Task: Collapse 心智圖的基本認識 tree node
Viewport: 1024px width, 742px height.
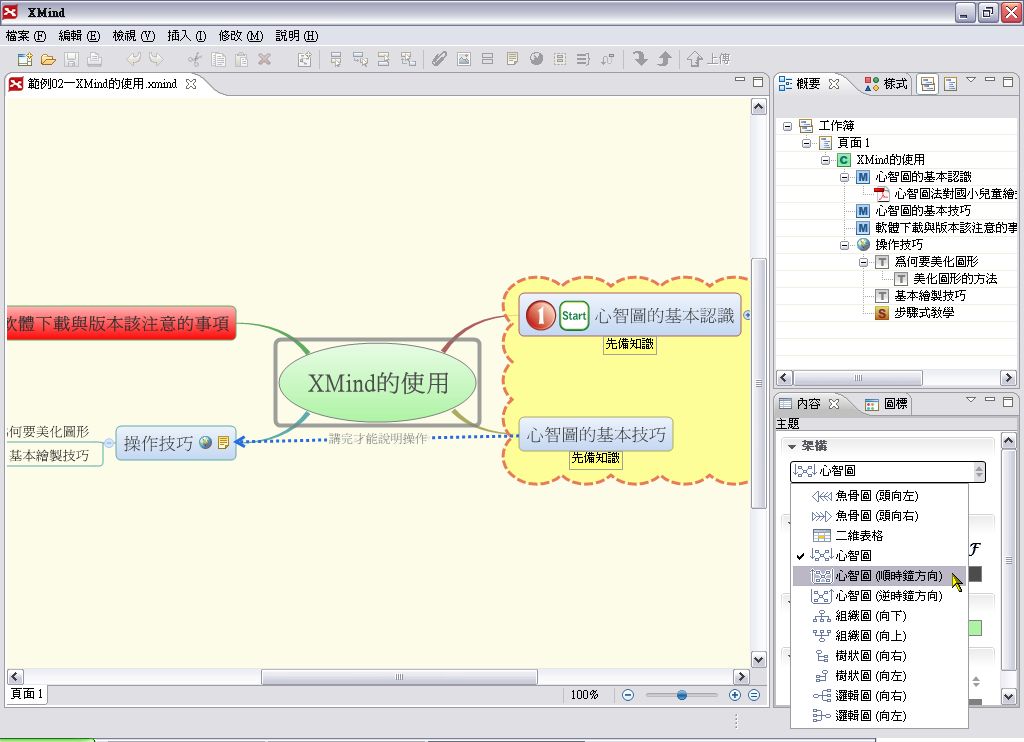Action: tap(844, 177)
